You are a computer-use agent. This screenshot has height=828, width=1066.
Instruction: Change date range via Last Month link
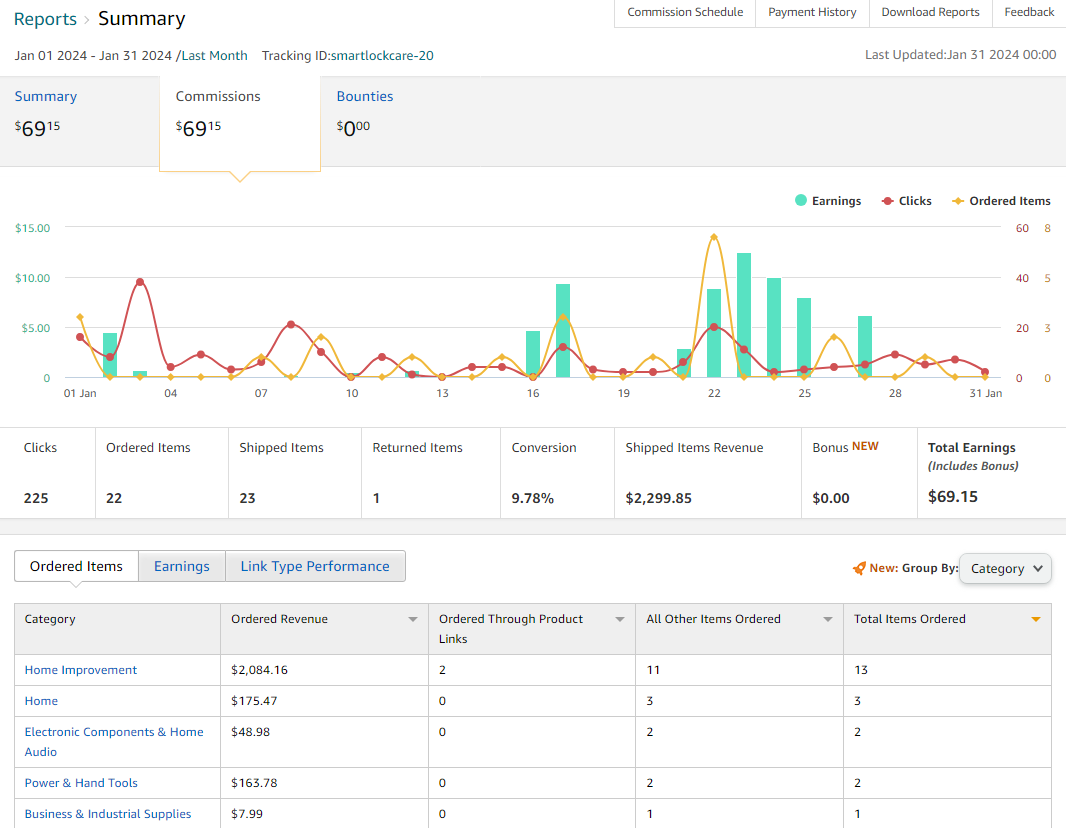(x=214, y=56)
